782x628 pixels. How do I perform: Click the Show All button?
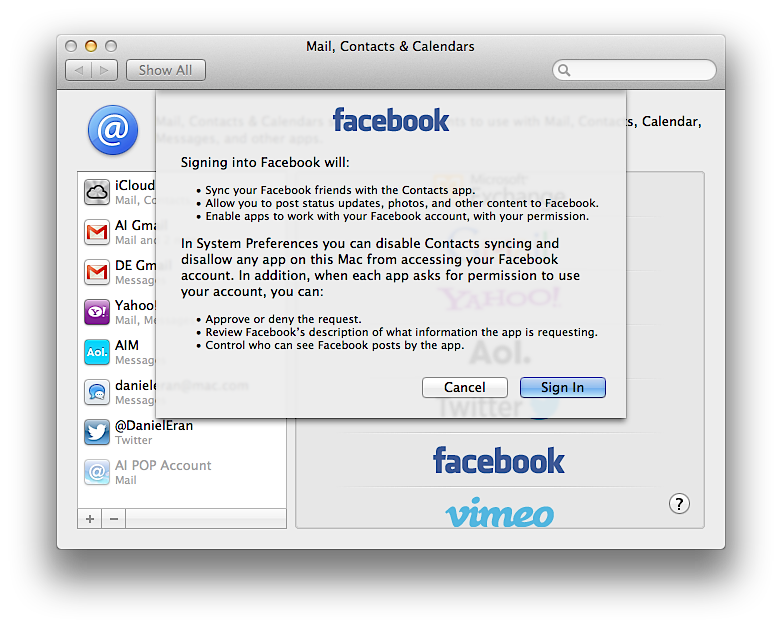pyautogui.click(x=166, y=70)
